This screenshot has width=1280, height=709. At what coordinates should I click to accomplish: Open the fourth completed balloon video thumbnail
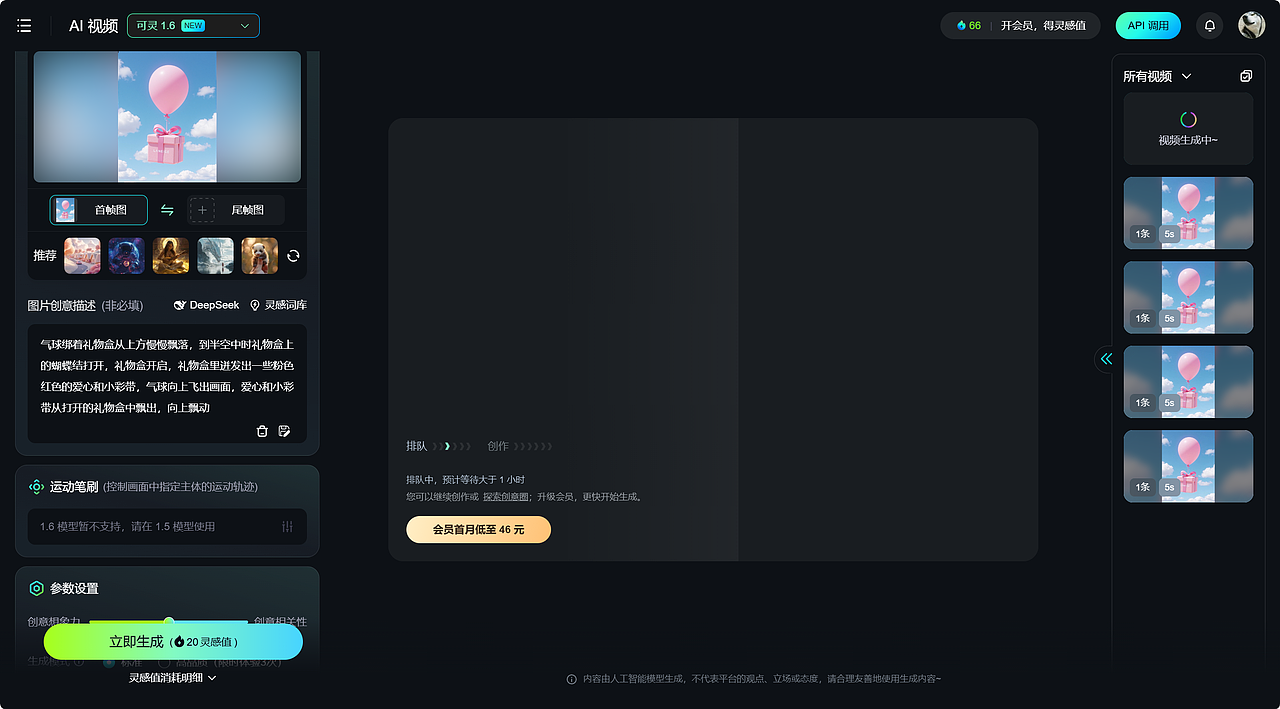[x=1188, y=466]
